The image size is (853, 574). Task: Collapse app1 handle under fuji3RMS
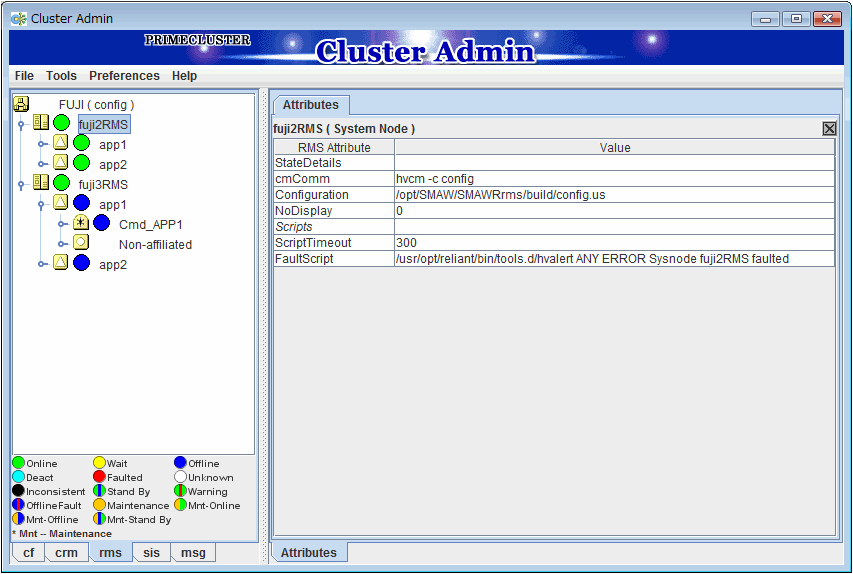(x=41, y=205)
